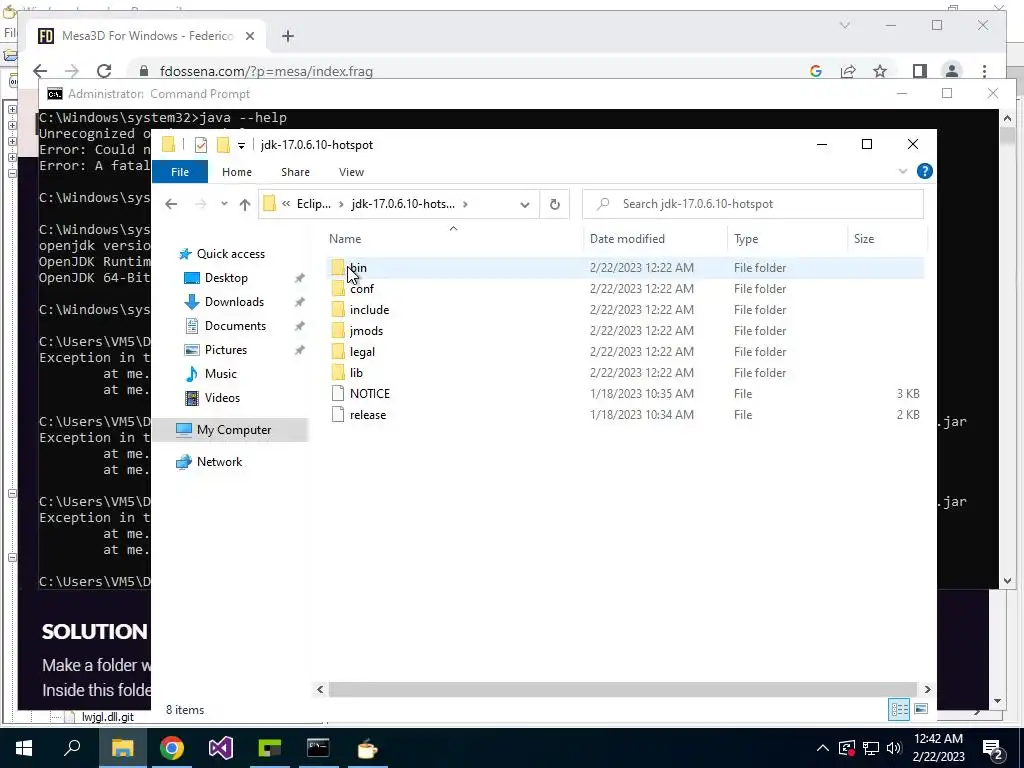This screenshot has height=768, width=1024.
Task: Open address bar history dropdown
Action: coord(524,204)
